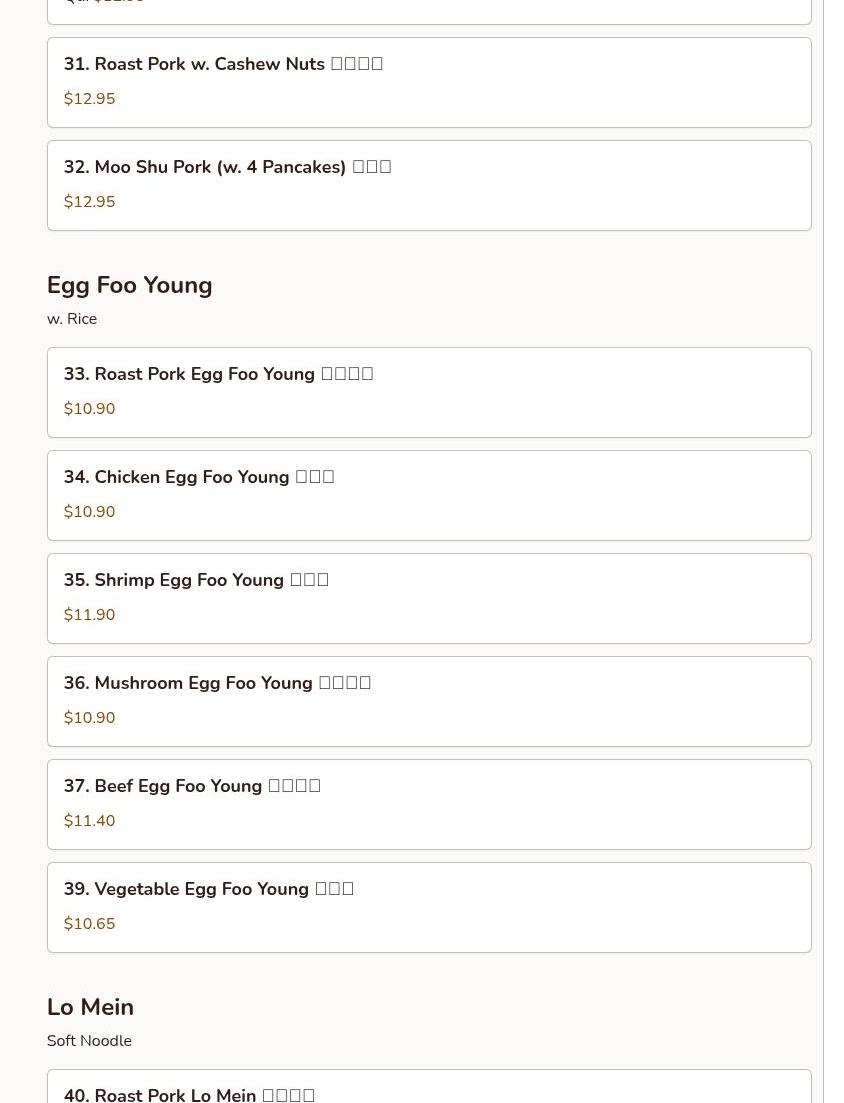844x1103 pixels.
Task: Click the Moo Shu Pork $12.95 price
Action: (x=90, y=202)
